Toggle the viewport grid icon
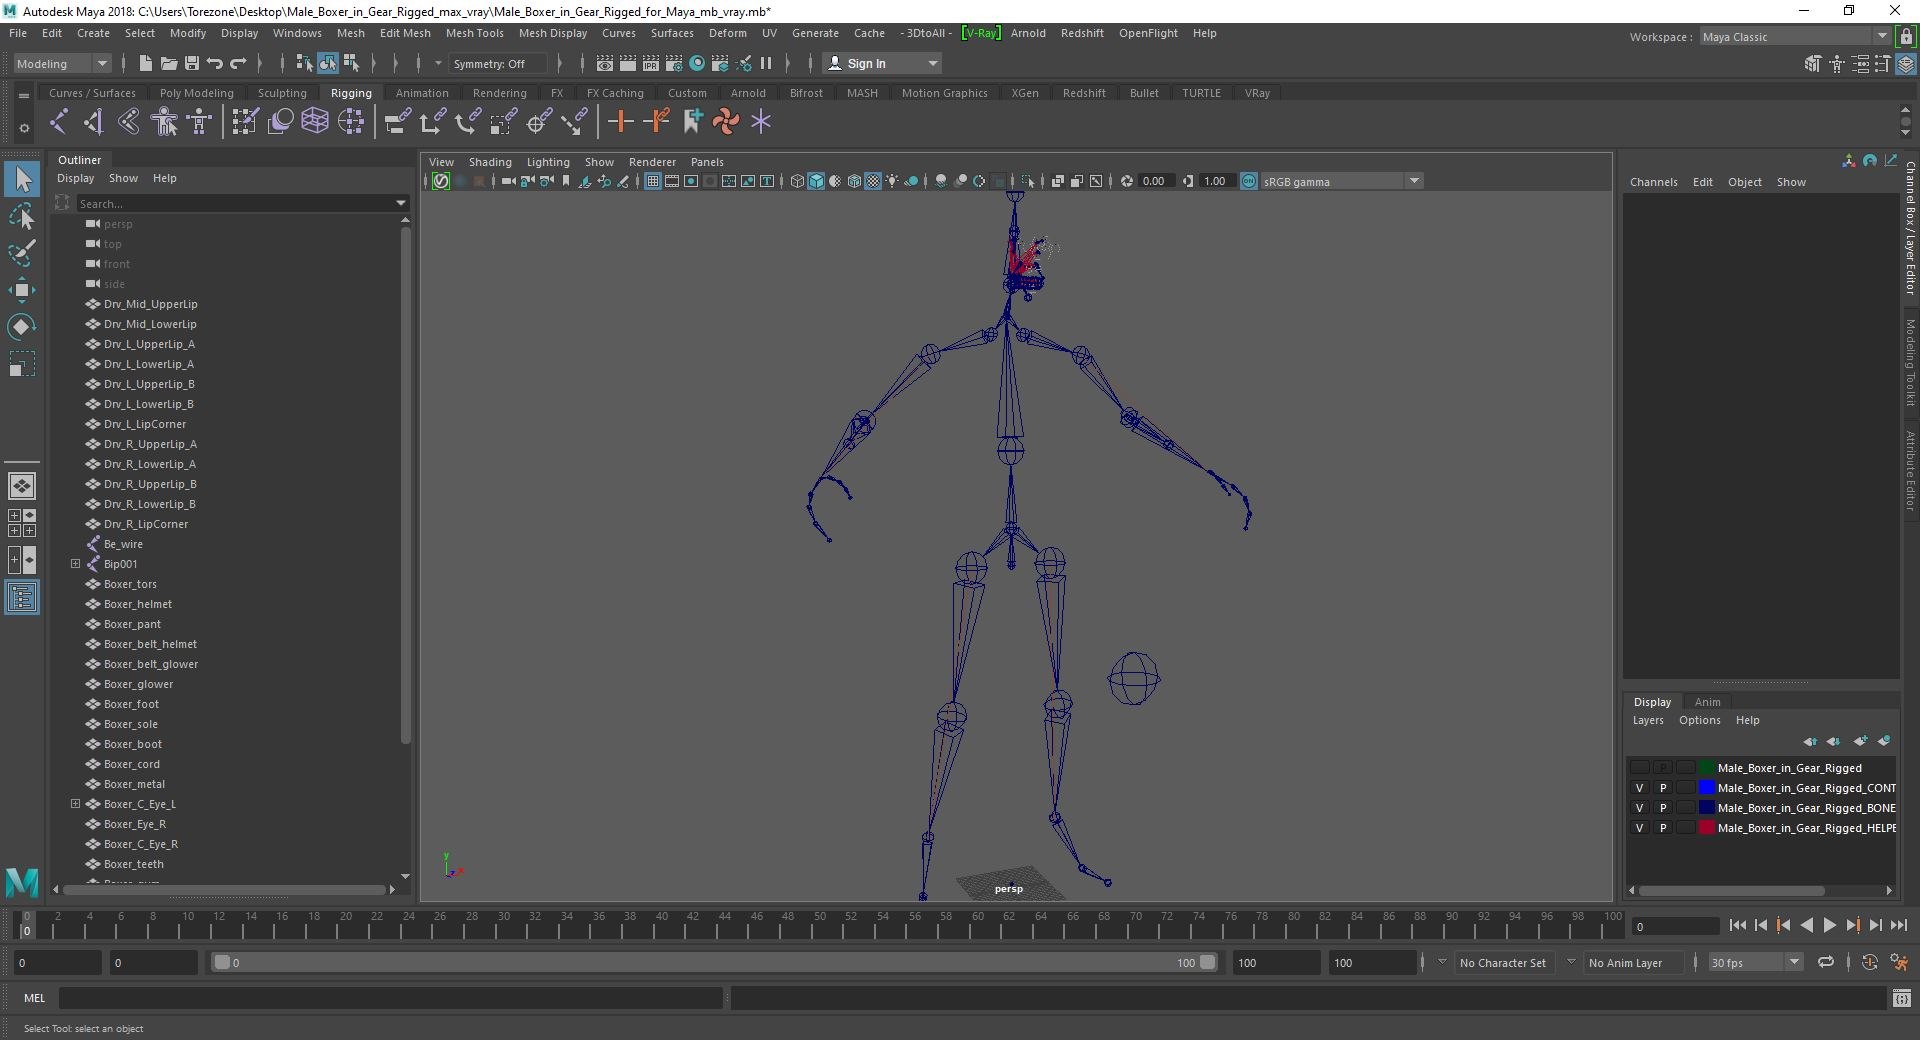Viewport: 1920px width, 1040px height. click(652, 181)
